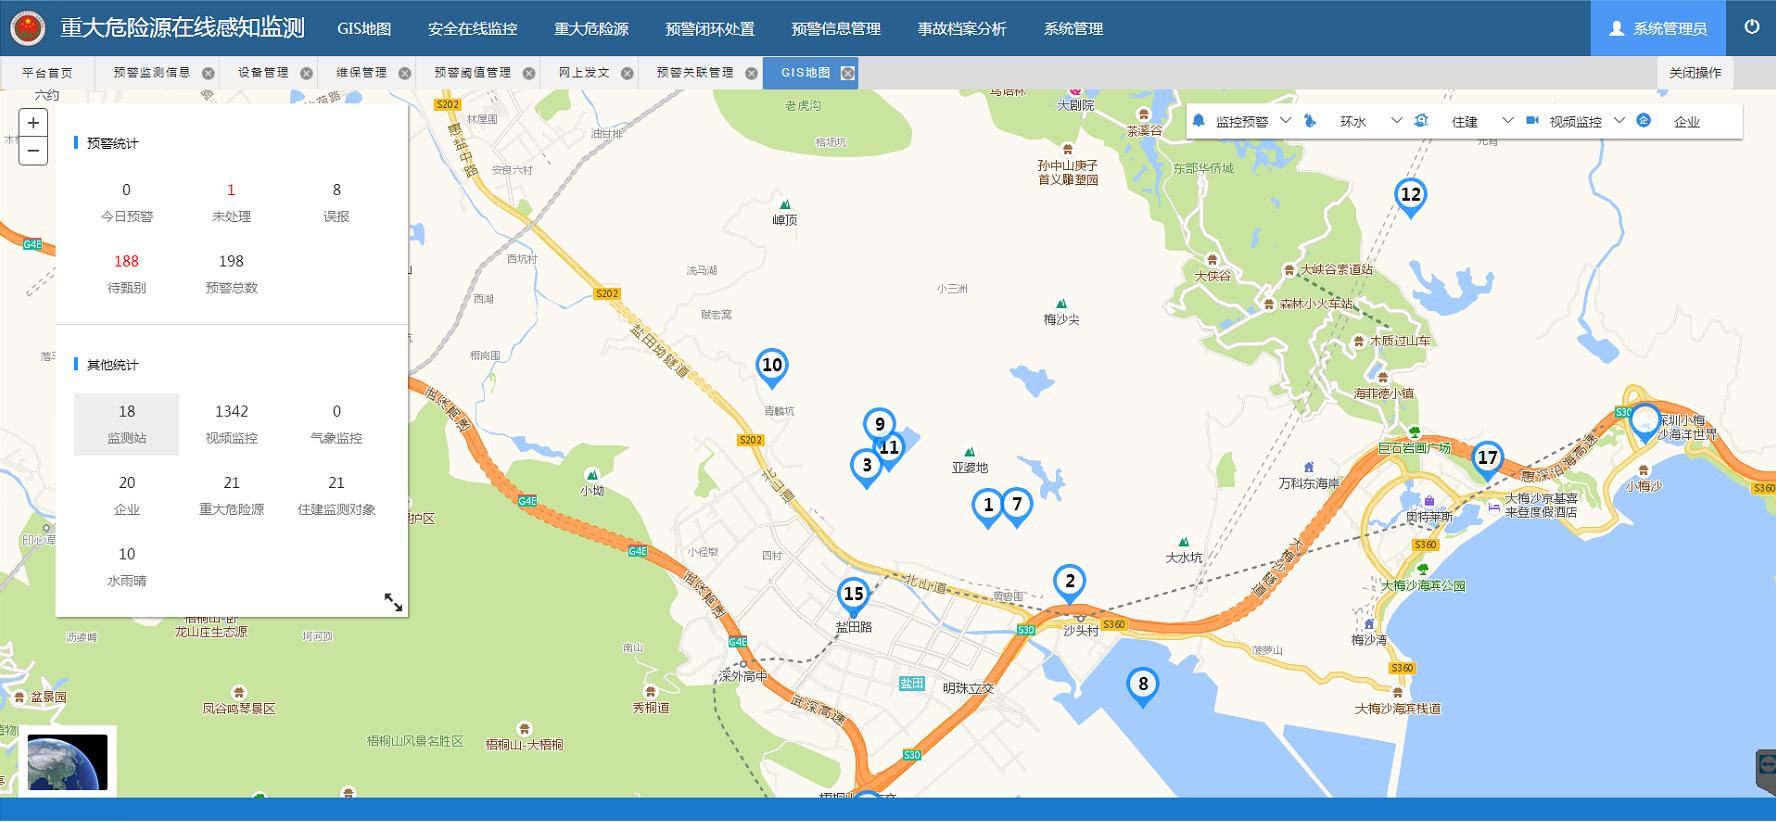Select map marker number 10
Screen dimensions: 1776x822
[x=772, y=369]
